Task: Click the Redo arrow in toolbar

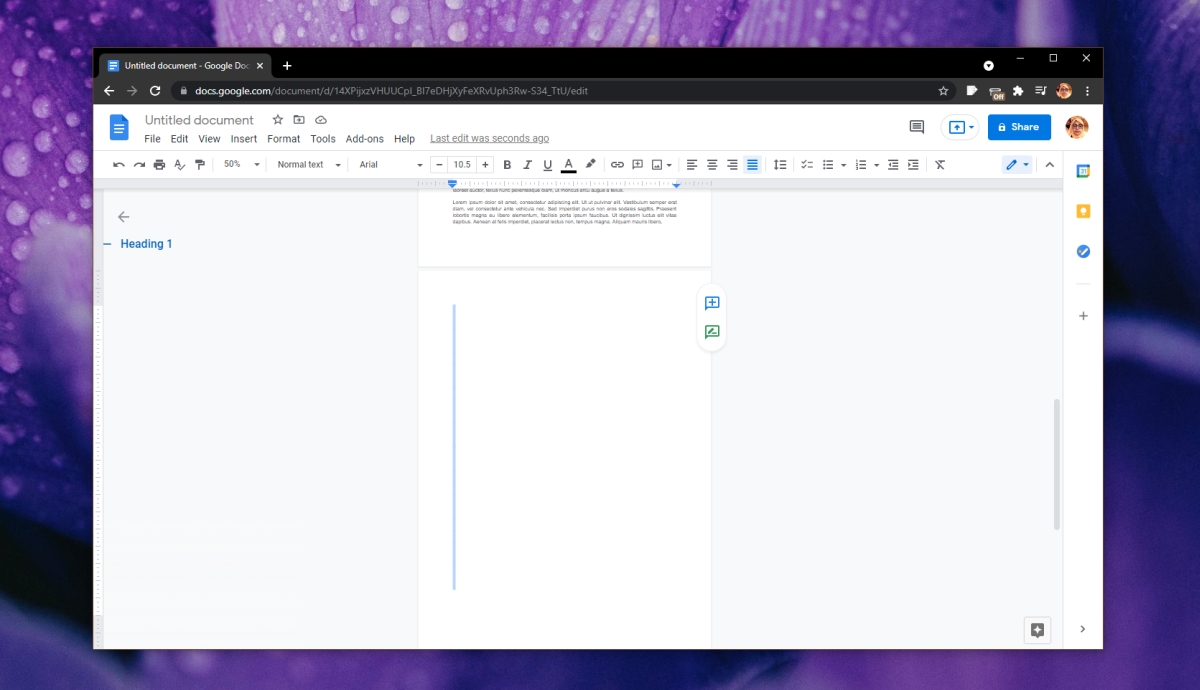Action: point(139,165)
